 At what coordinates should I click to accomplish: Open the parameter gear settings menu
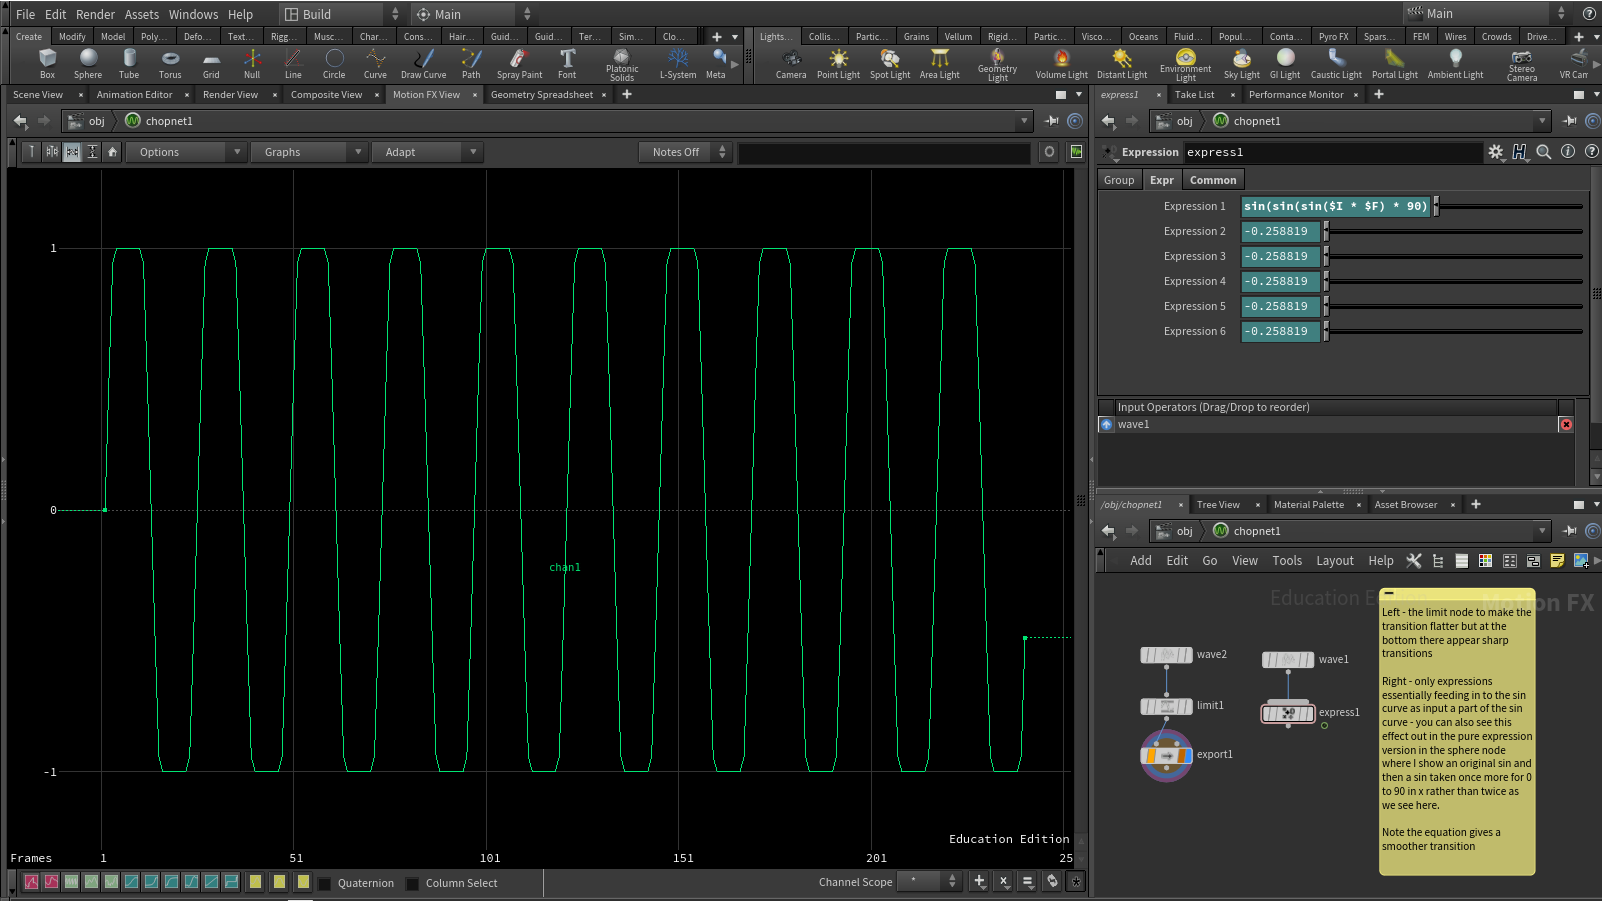point(1495,152)
